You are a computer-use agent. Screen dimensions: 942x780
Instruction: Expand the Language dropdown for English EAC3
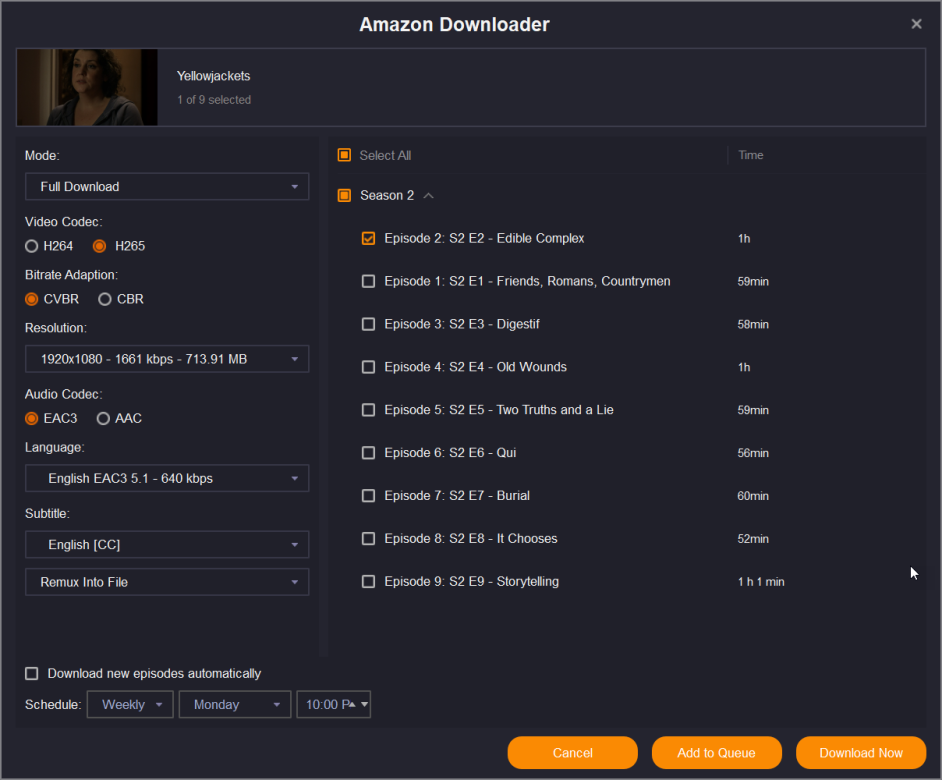pyautogui.click(x=166, y=479)
